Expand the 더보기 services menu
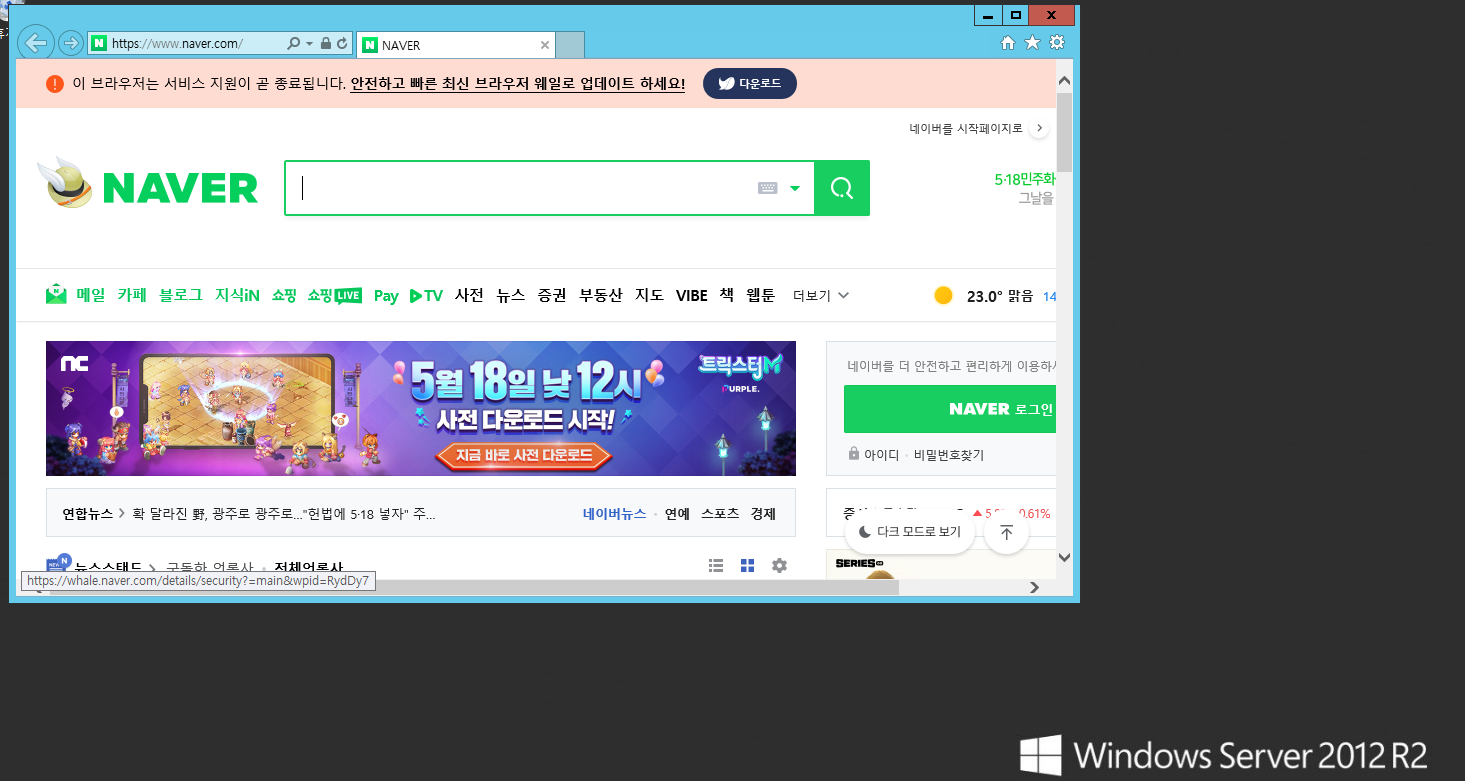The width and height of the screenshot is (1465, 781). [821, 295]
